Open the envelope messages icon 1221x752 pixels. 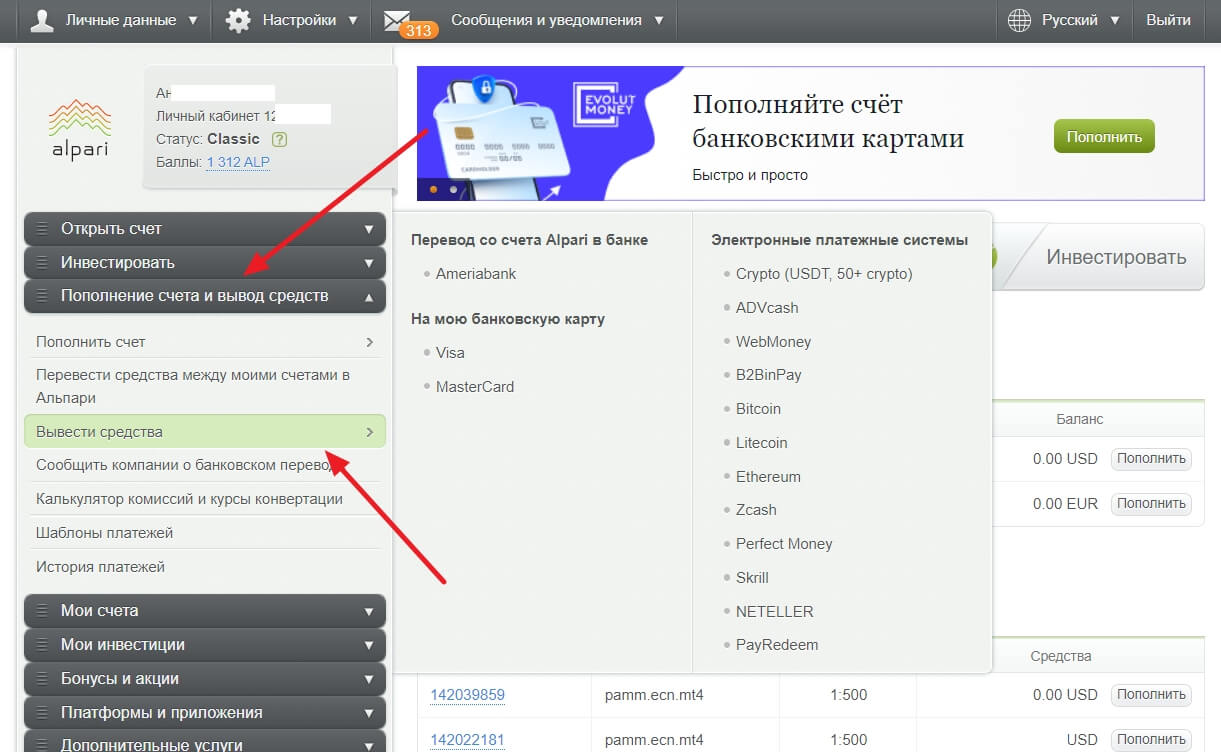[397, 19]
